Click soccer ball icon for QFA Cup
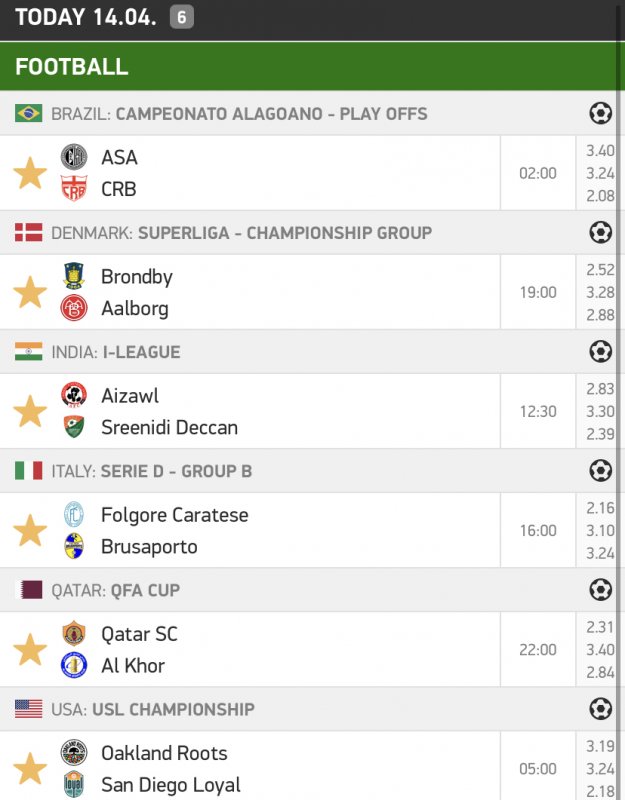Viewport: 625px width, 800px height. (600, 589)
